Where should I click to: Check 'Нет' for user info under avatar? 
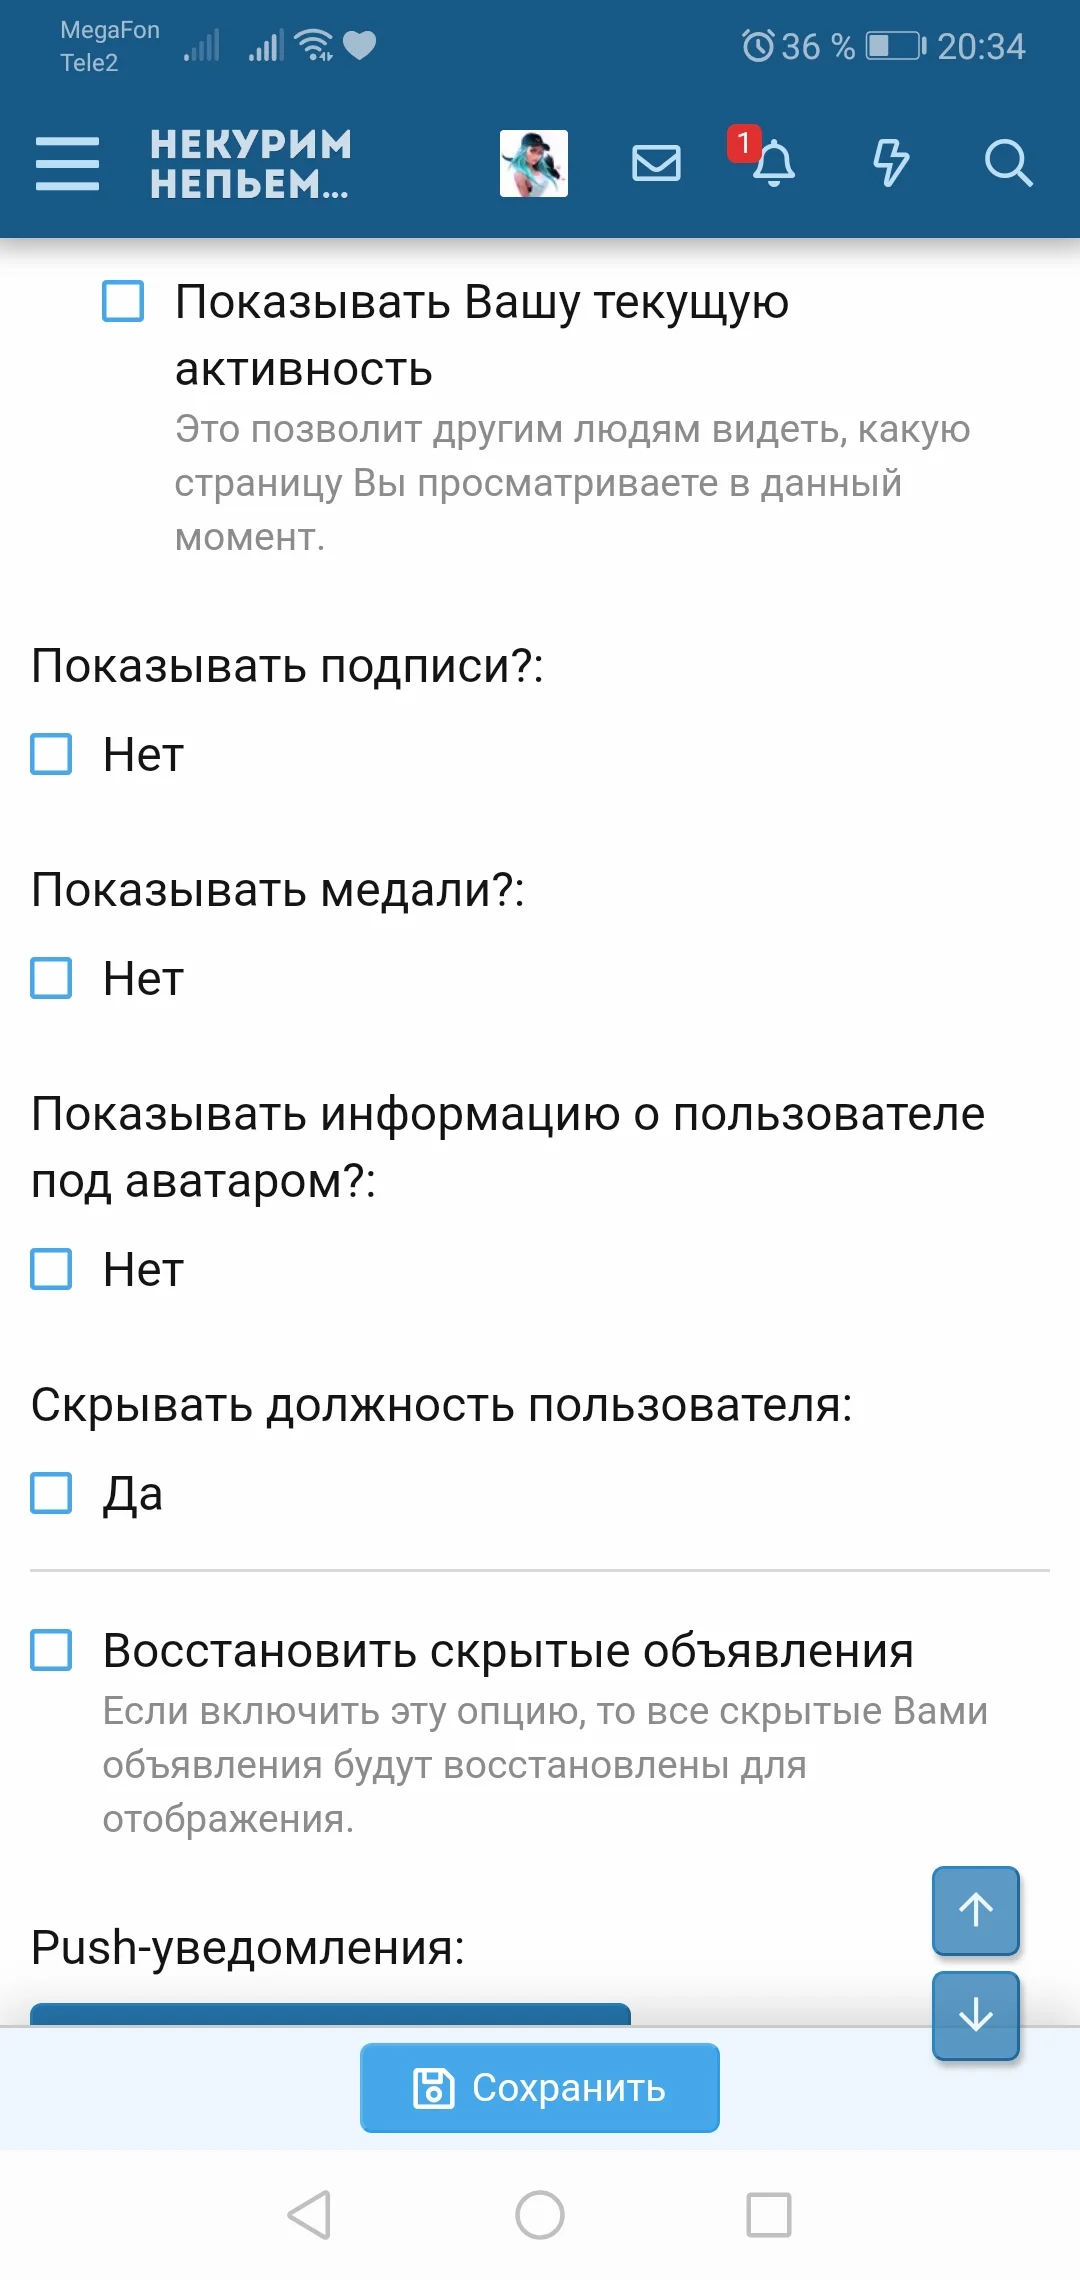51,1269
